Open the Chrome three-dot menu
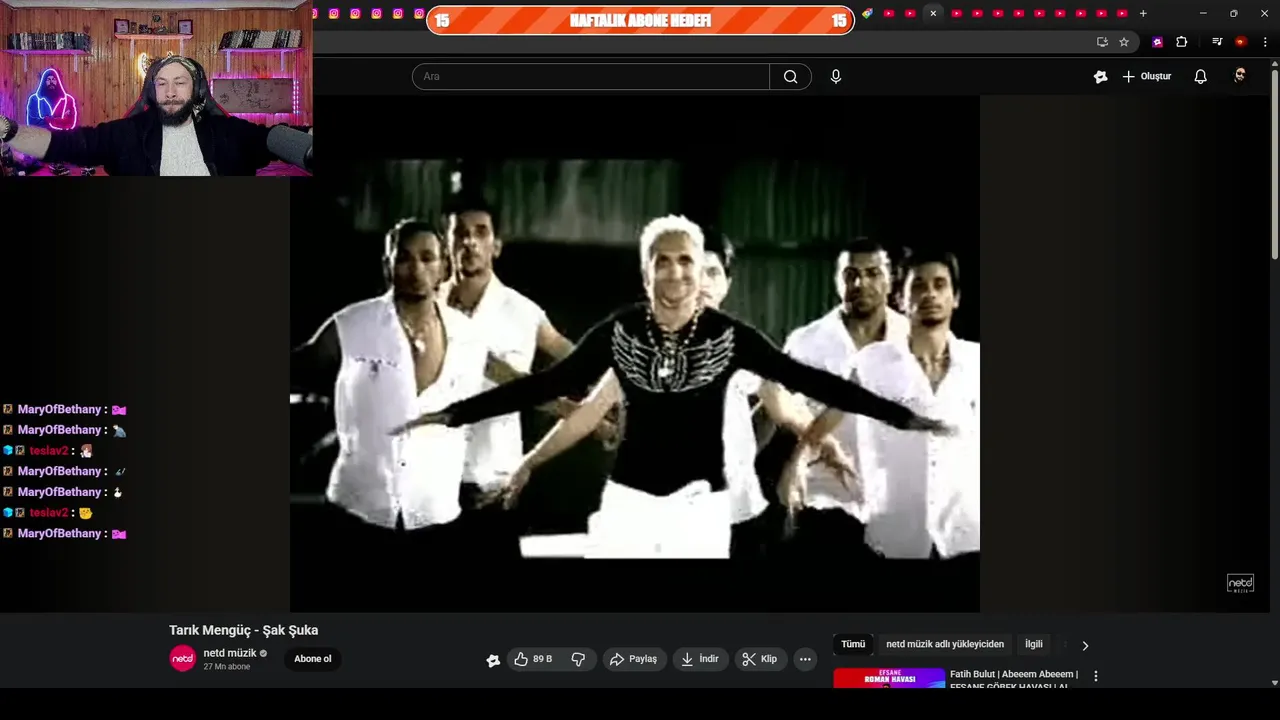 tap(1266, 42)
